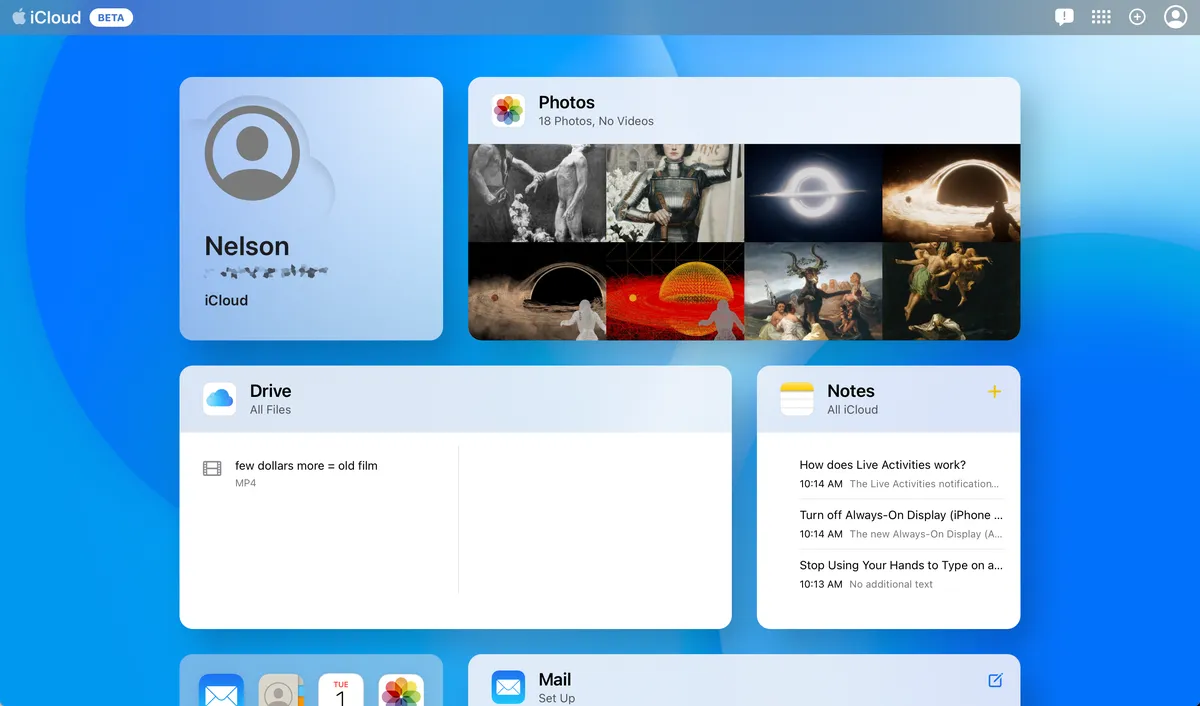The height and width of the screenshot is (706, 1200).
Task: Open the armored knight painting thumbnail
Action: point(675,193)
